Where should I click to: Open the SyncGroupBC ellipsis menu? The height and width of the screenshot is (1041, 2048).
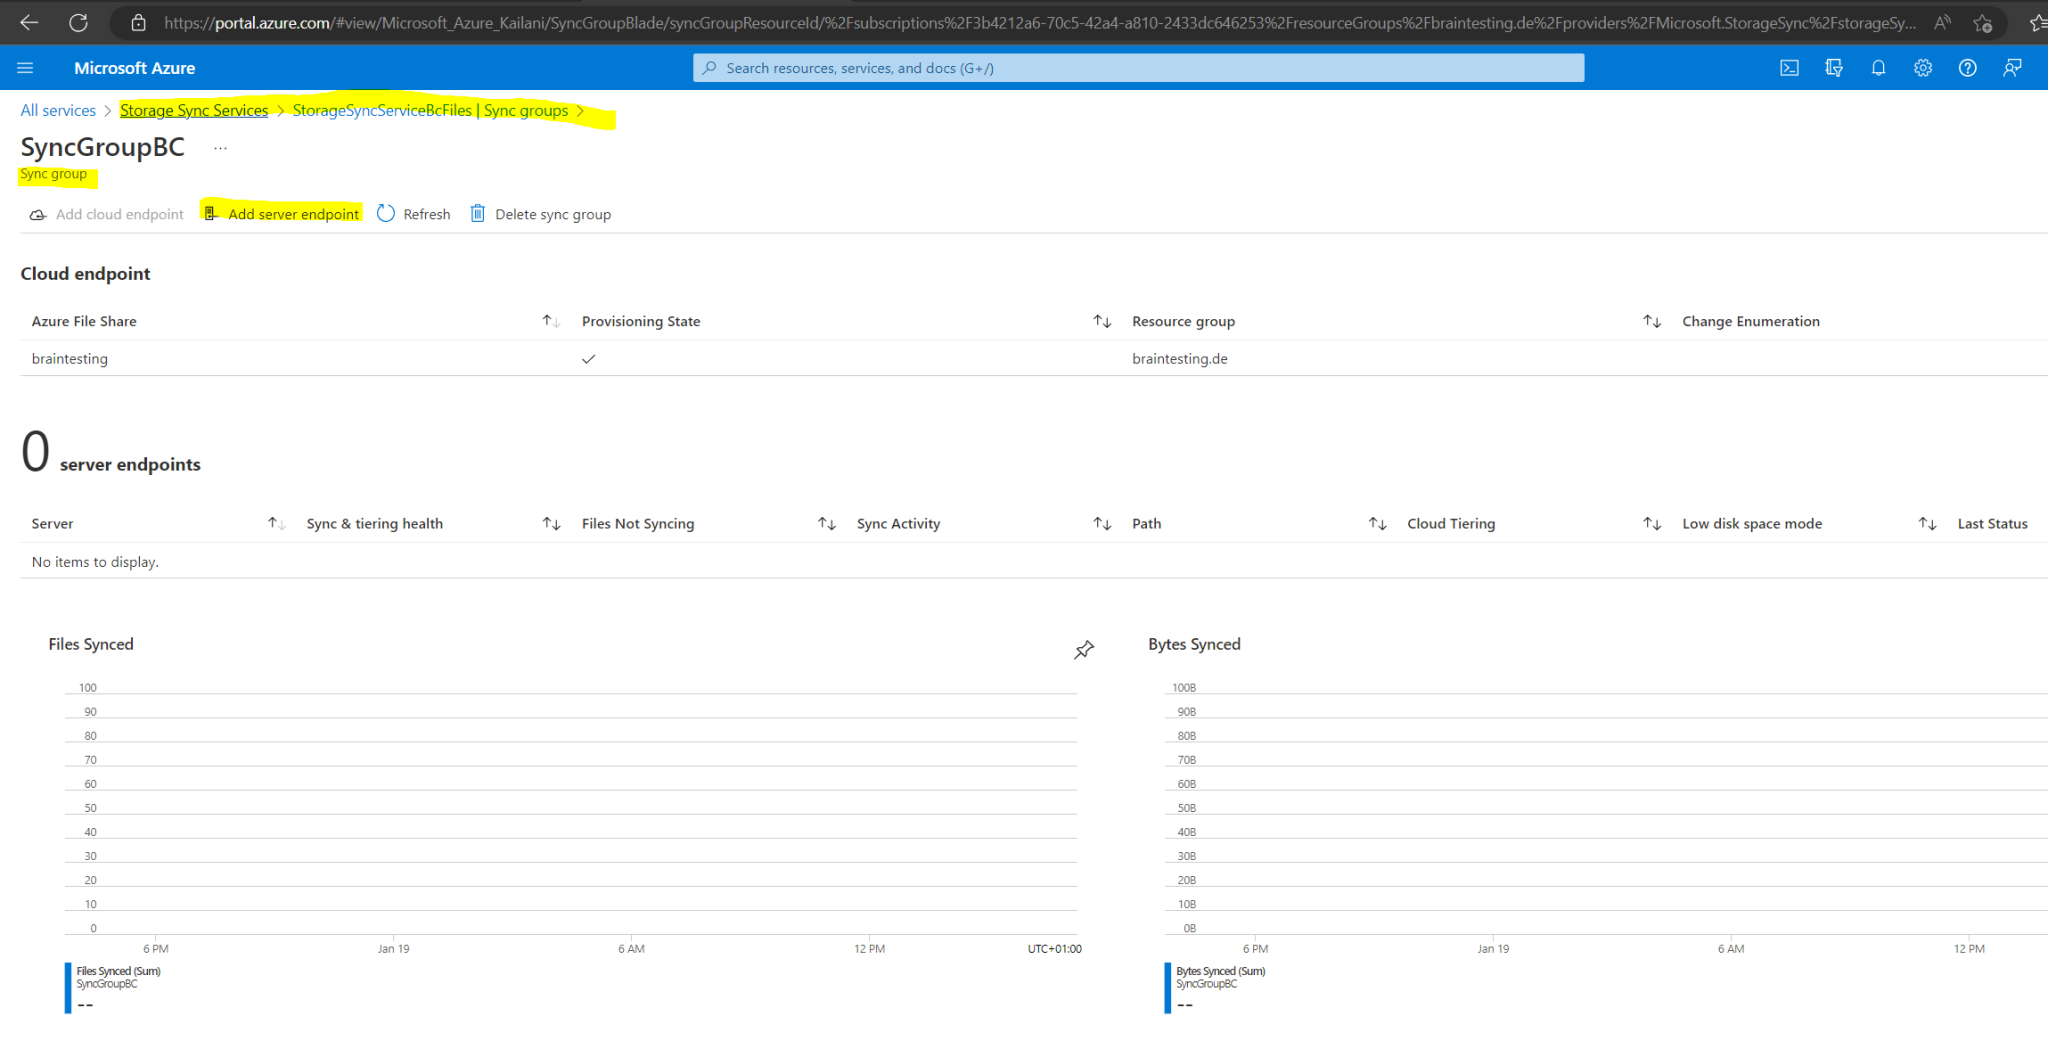pyautogui.click(x=220, y=146)
